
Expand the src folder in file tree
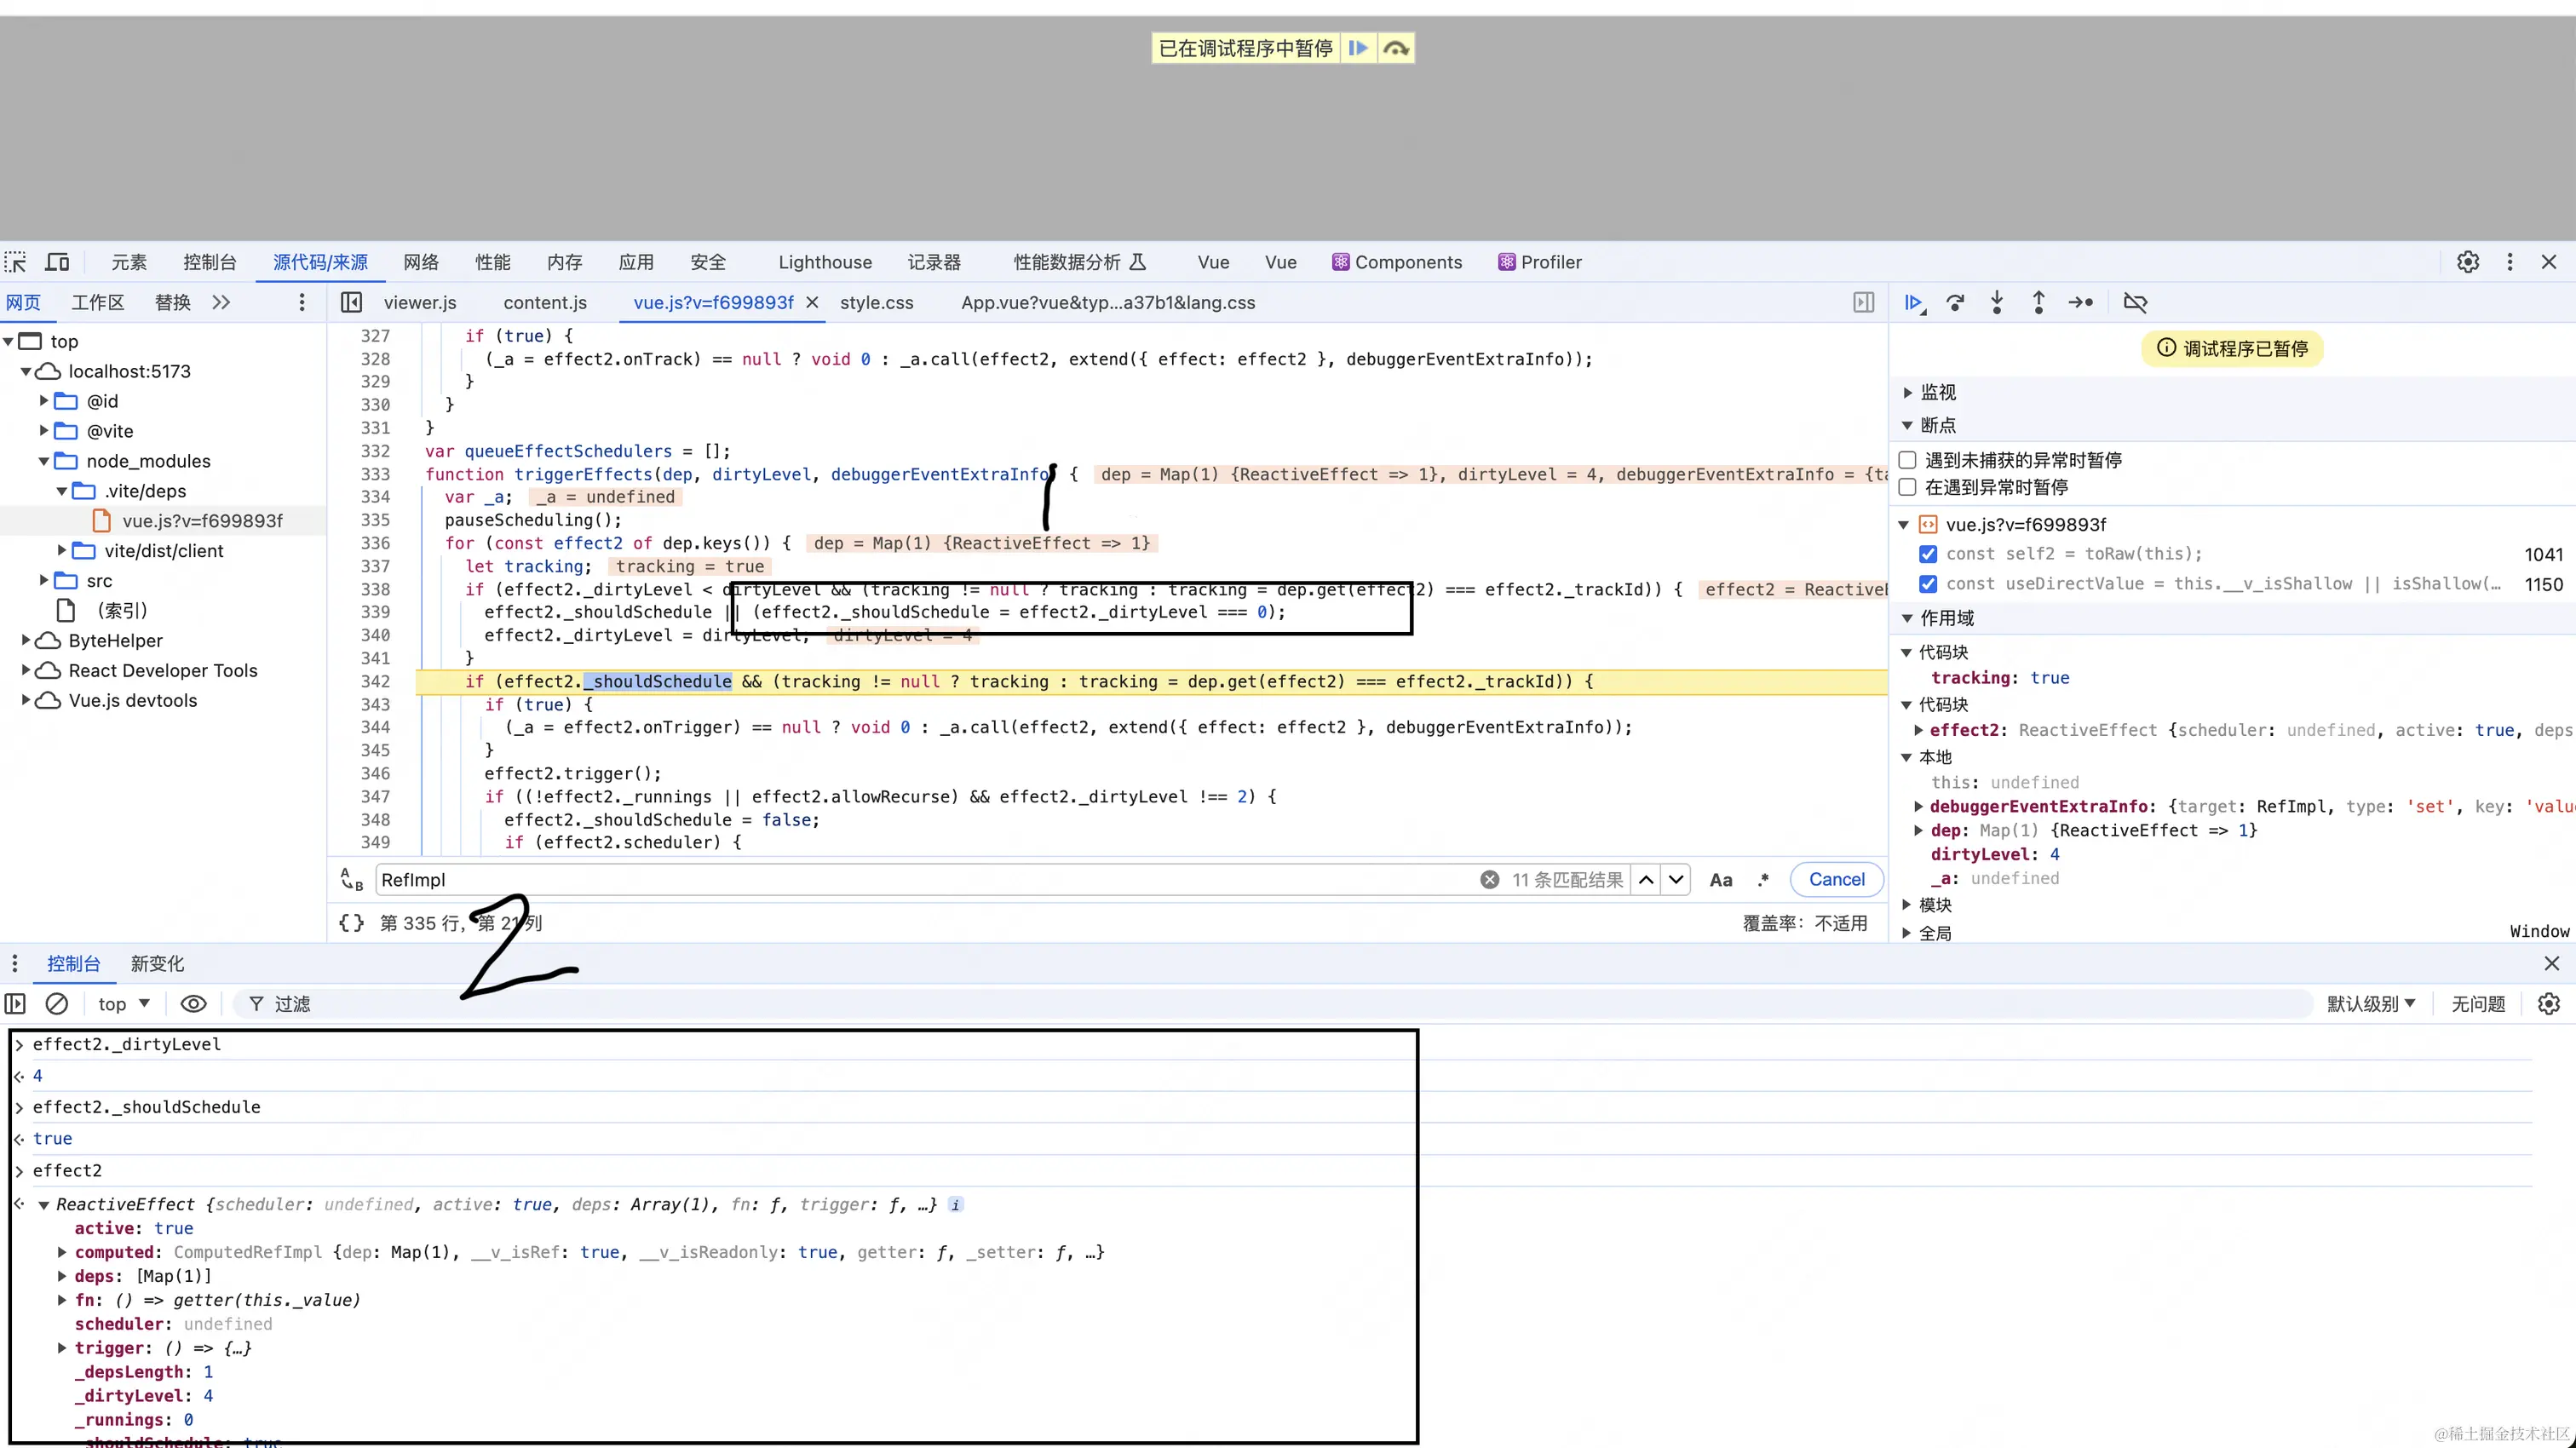pos(44,580)
